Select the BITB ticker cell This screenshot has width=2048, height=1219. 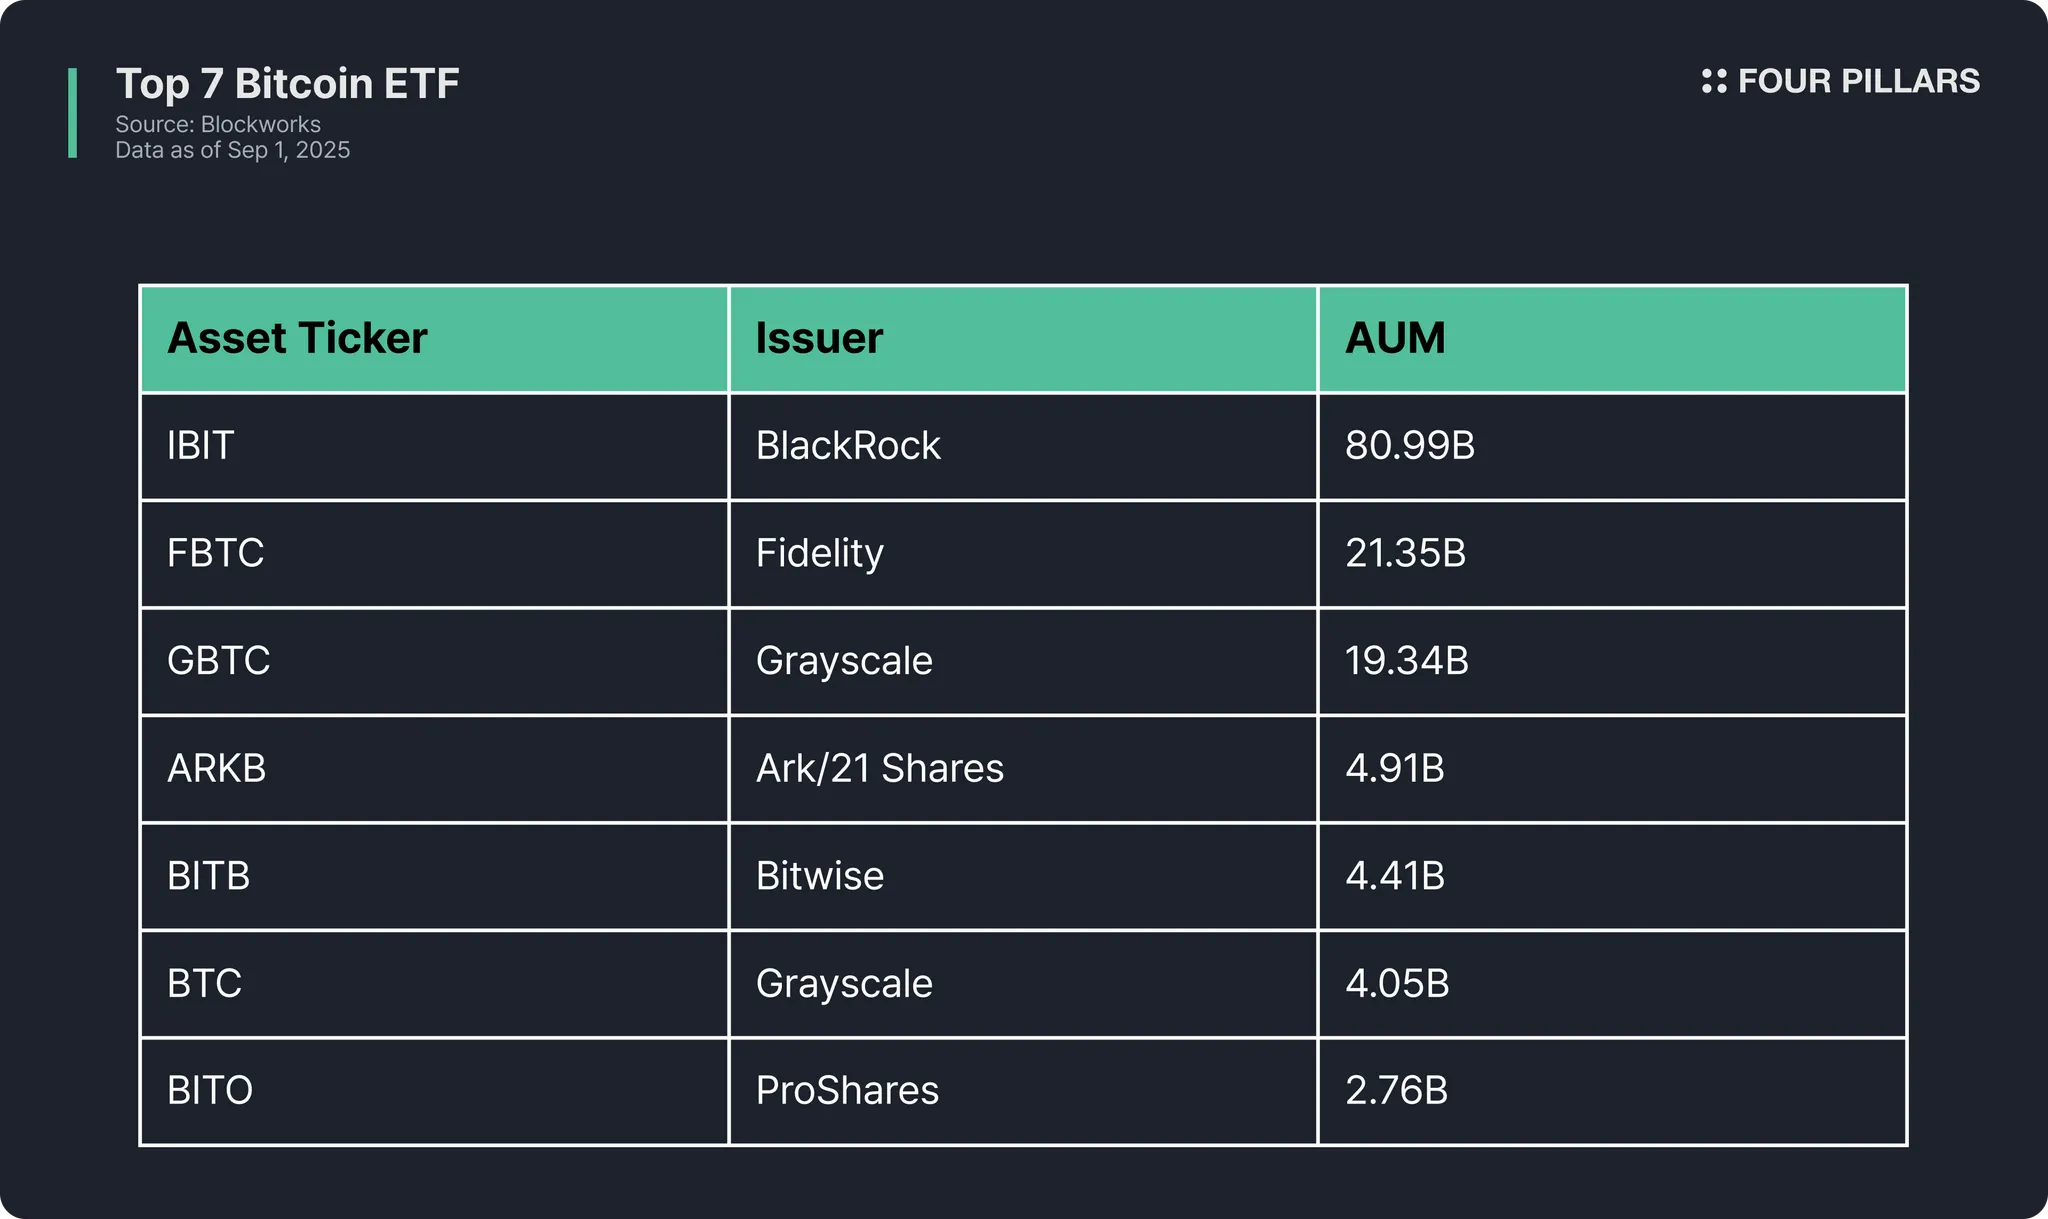pos(208,876)
